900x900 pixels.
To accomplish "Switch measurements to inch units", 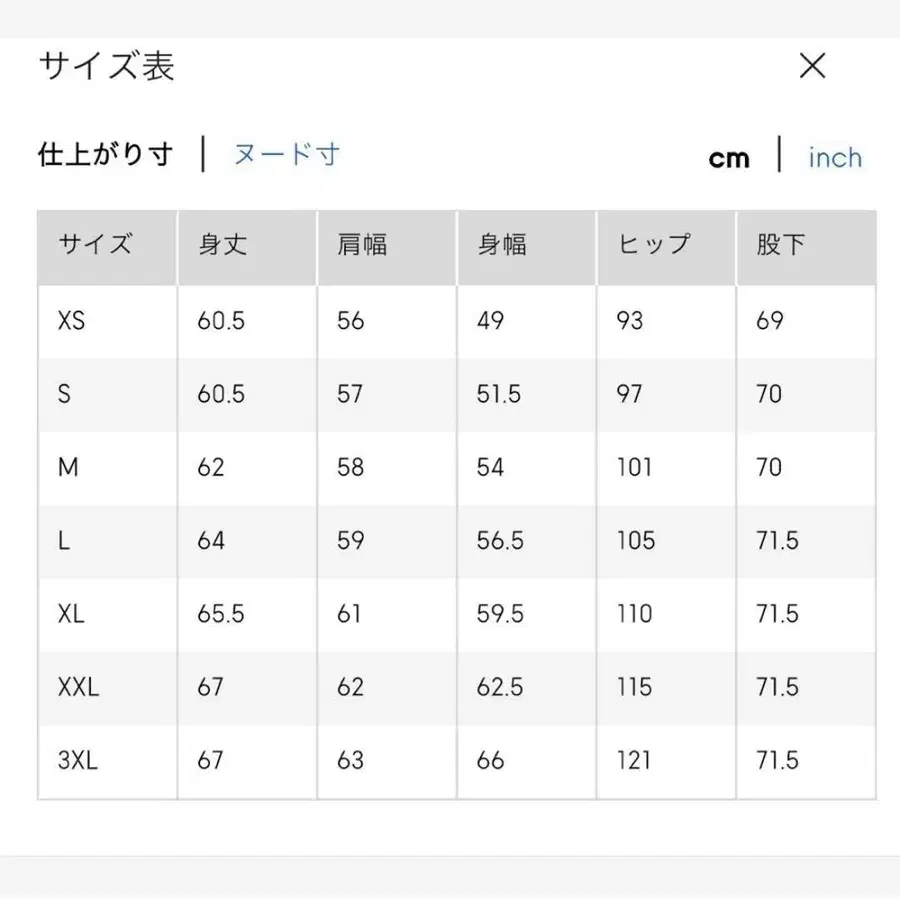I will 835,157.
